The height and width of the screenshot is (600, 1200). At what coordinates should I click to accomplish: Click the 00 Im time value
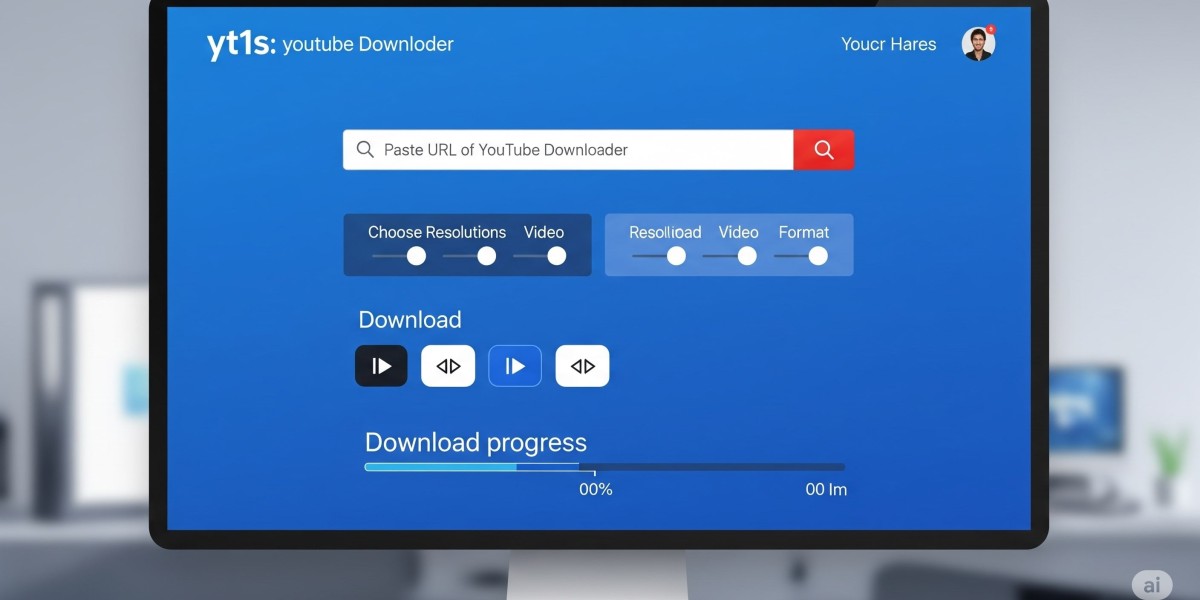pos(826,489)
